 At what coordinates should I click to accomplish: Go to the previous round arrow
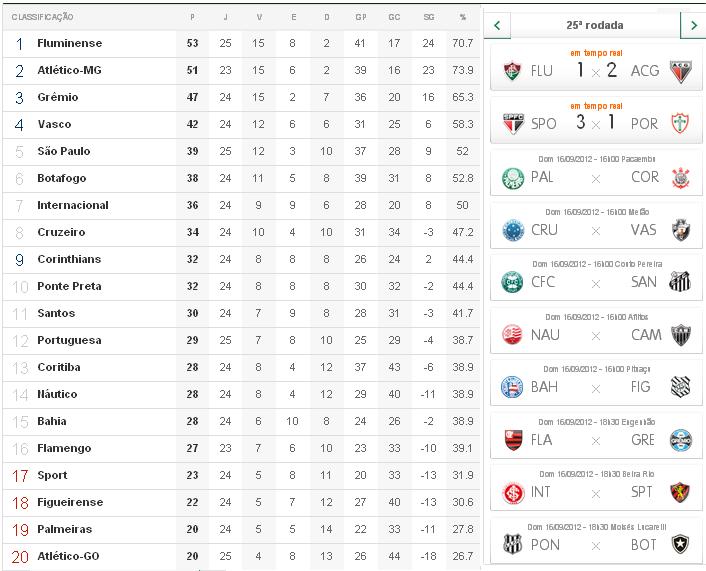497,25
